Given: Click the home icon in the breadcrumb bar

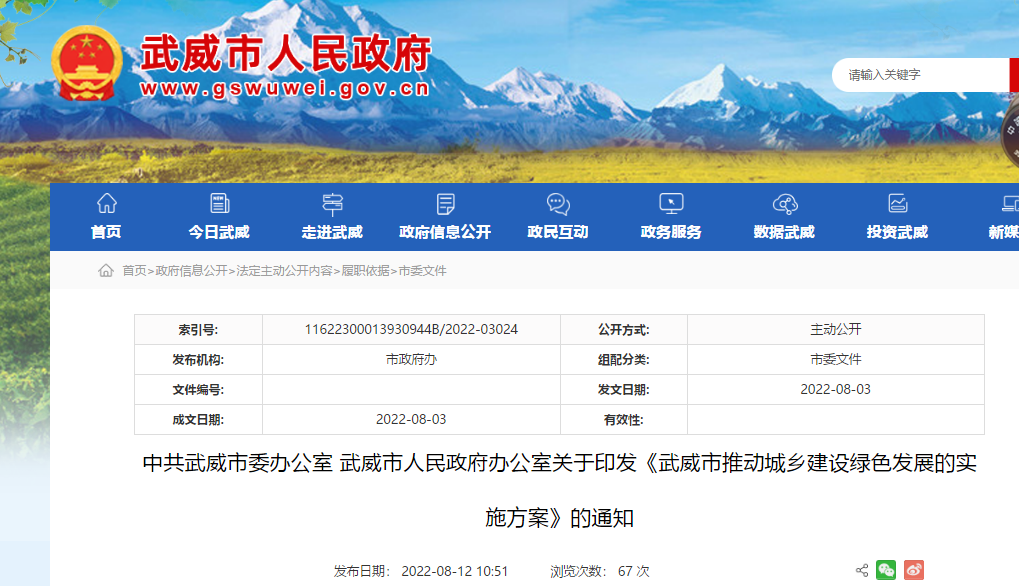Looking at the screenshot, I should (108, 270).
